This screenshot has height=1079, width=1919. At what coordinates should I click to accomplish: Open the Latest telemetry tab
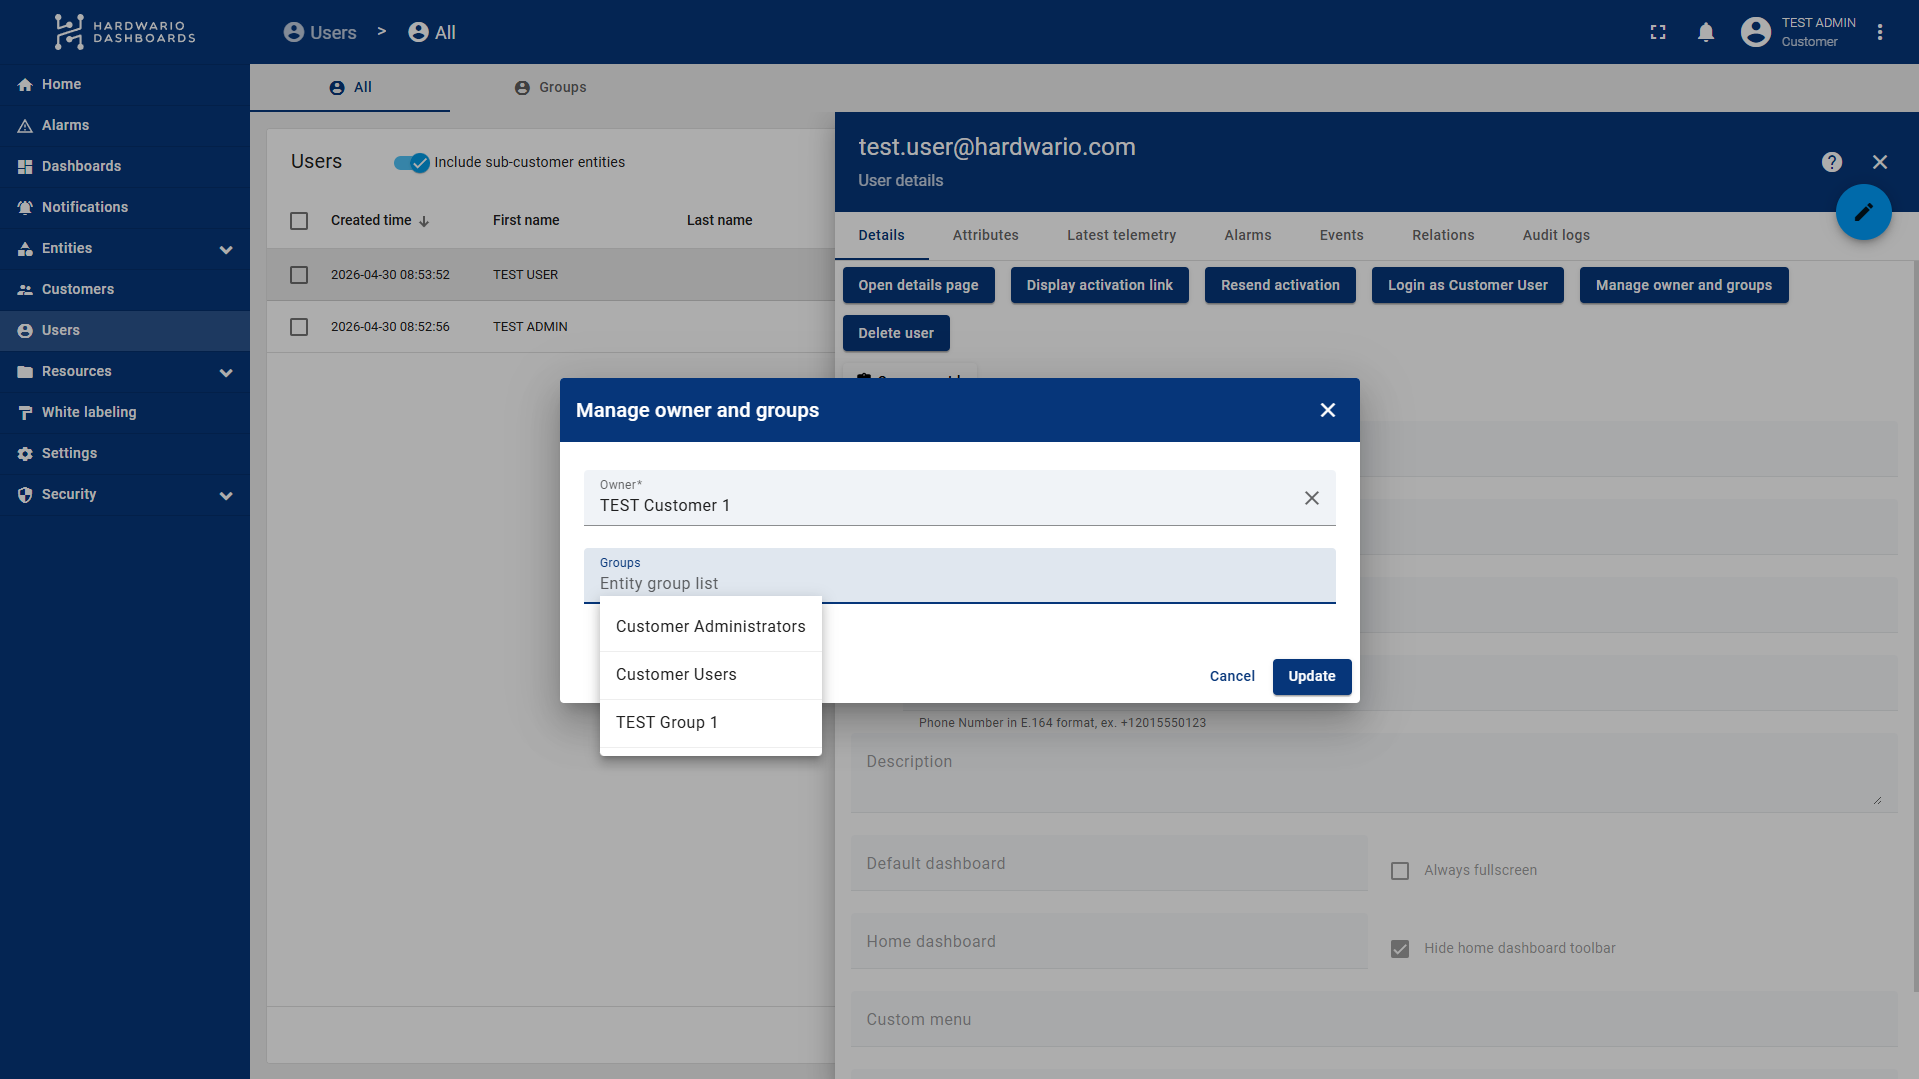1121,236
